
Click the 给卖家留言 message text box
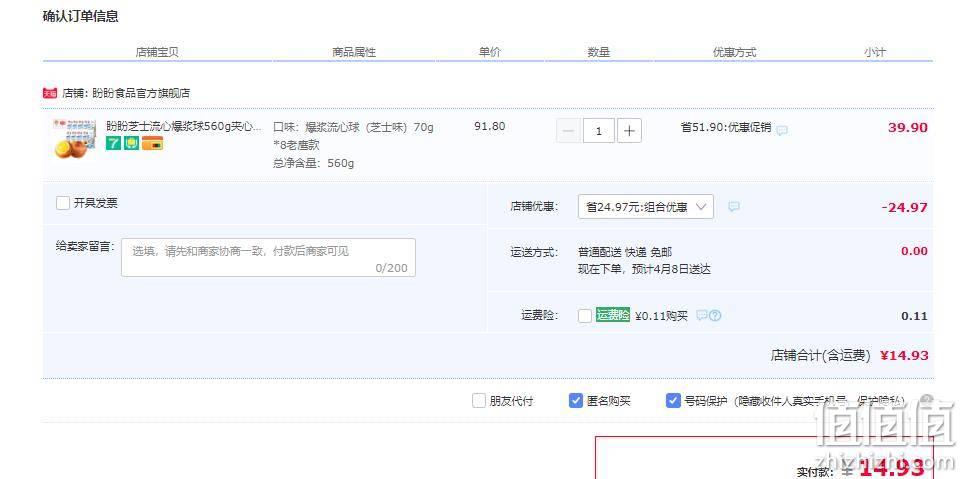(x=268, y=258)
